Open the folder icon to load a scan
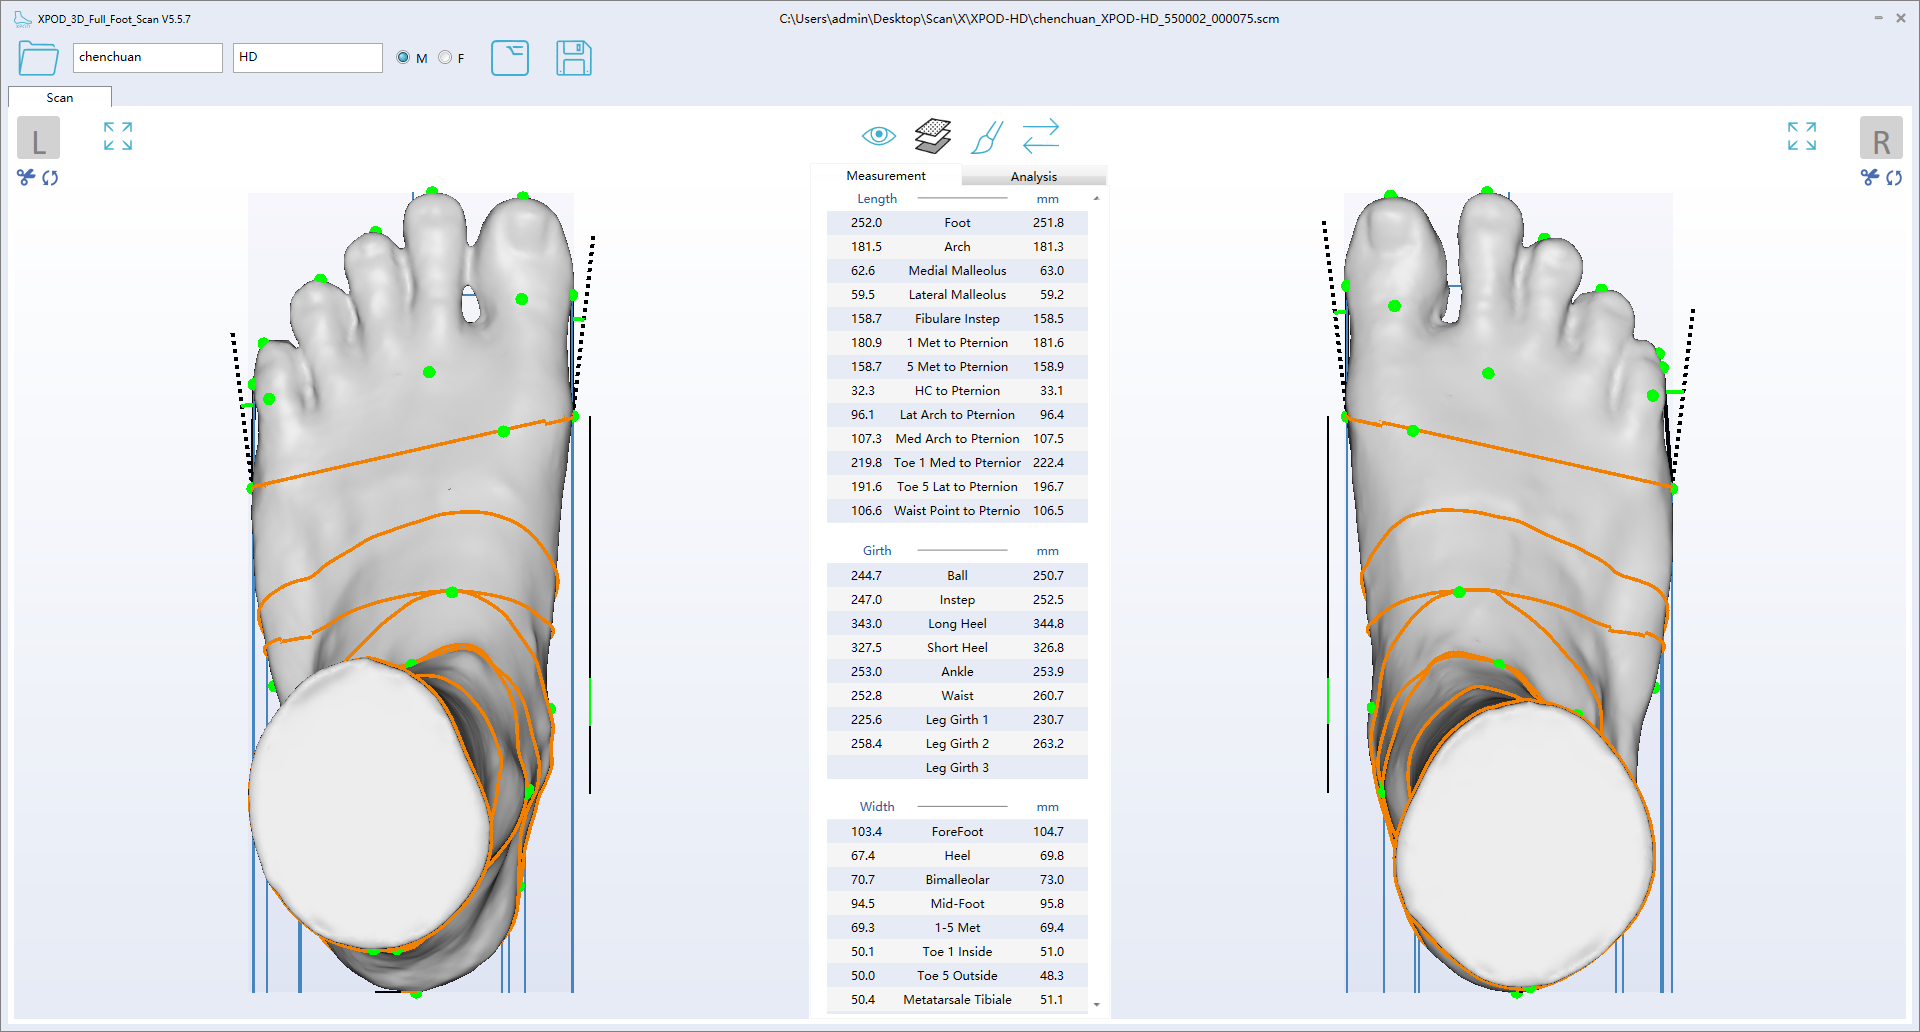This screenshot has width=1920, height=1032. (x=38, y=58)
